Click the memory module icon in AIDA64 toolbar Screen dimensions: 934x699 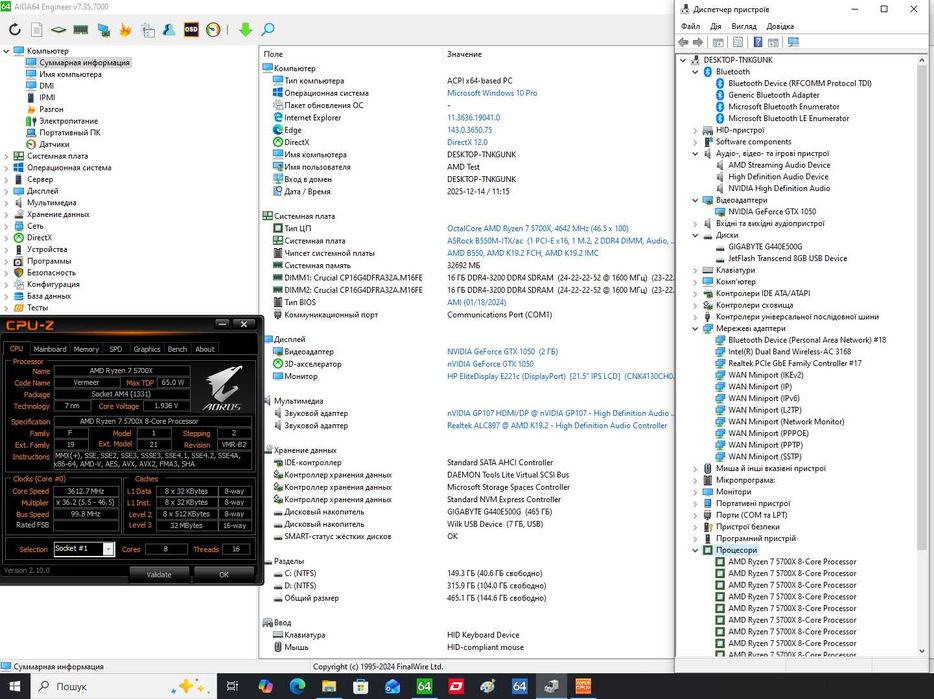(x=80, y=29)
